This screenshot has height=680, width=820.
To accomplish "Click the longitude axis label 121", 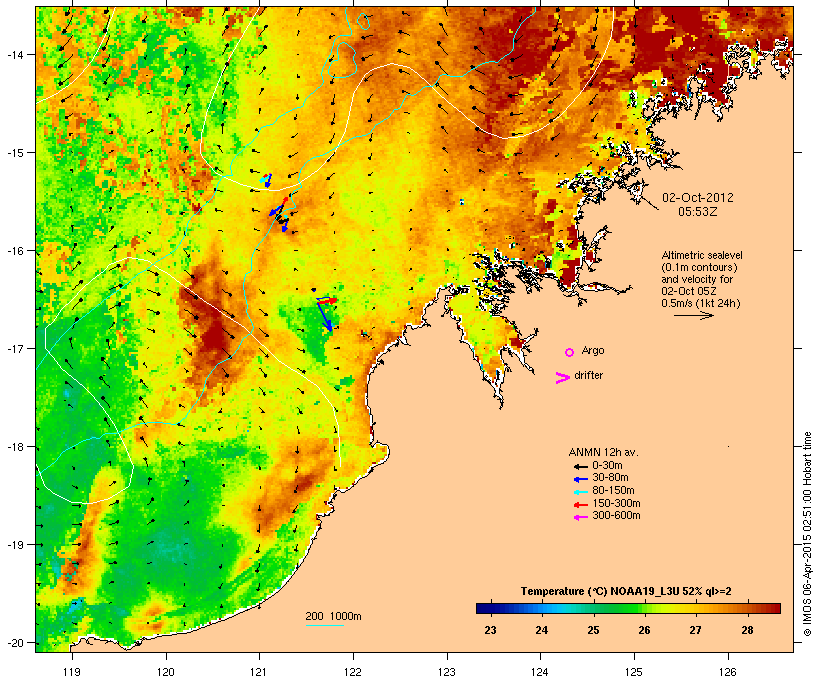I will point(259,672).
